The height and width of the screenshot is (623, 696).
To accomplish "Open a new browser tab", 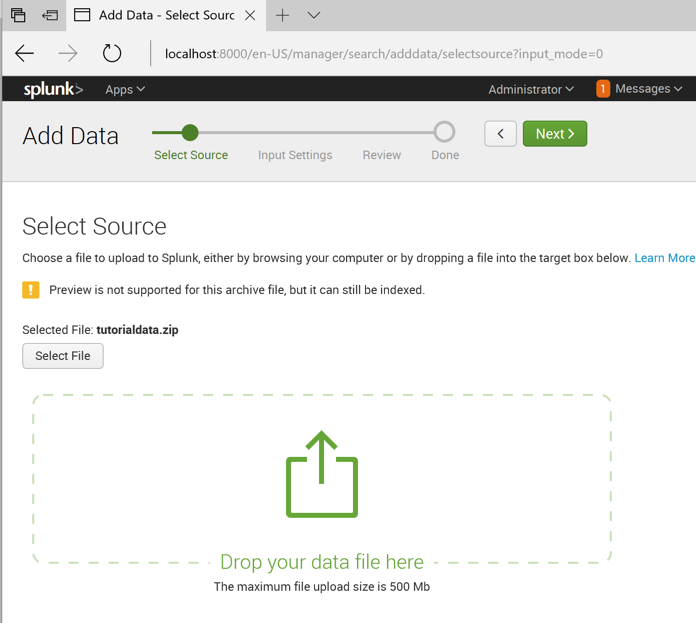I will tap(283, 16).
